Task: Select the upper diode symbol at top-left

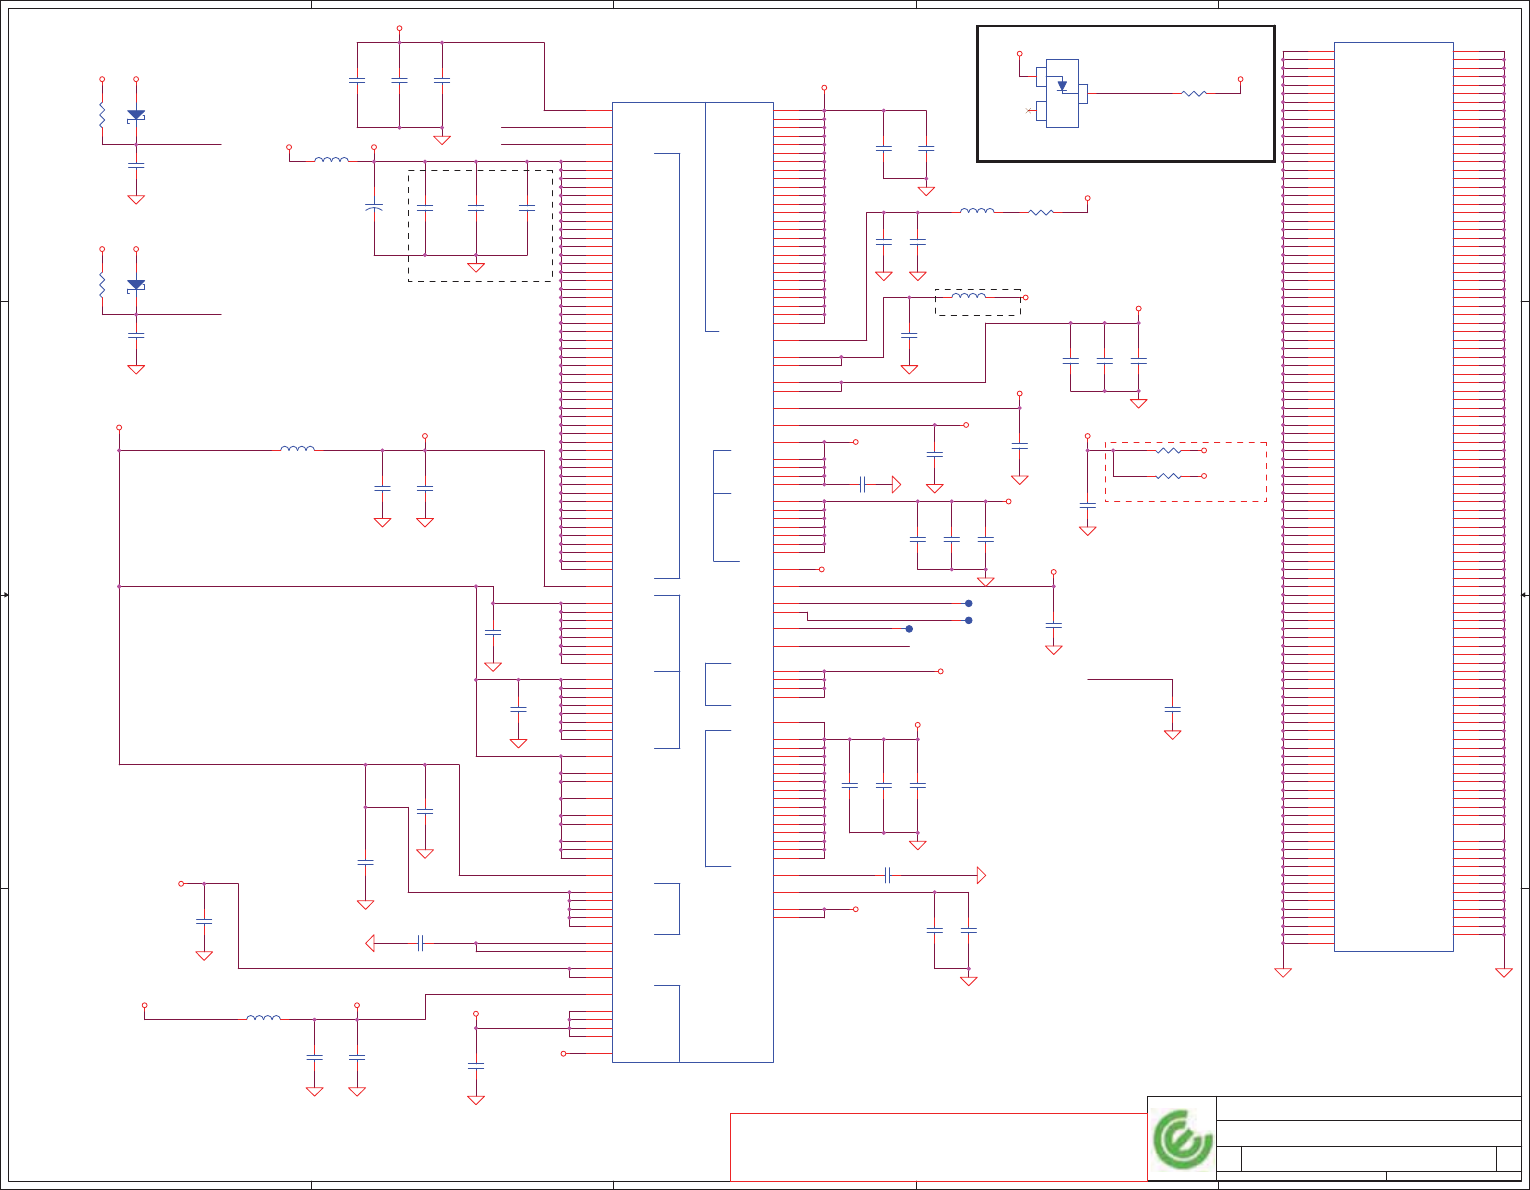Action: pos(136,116)
